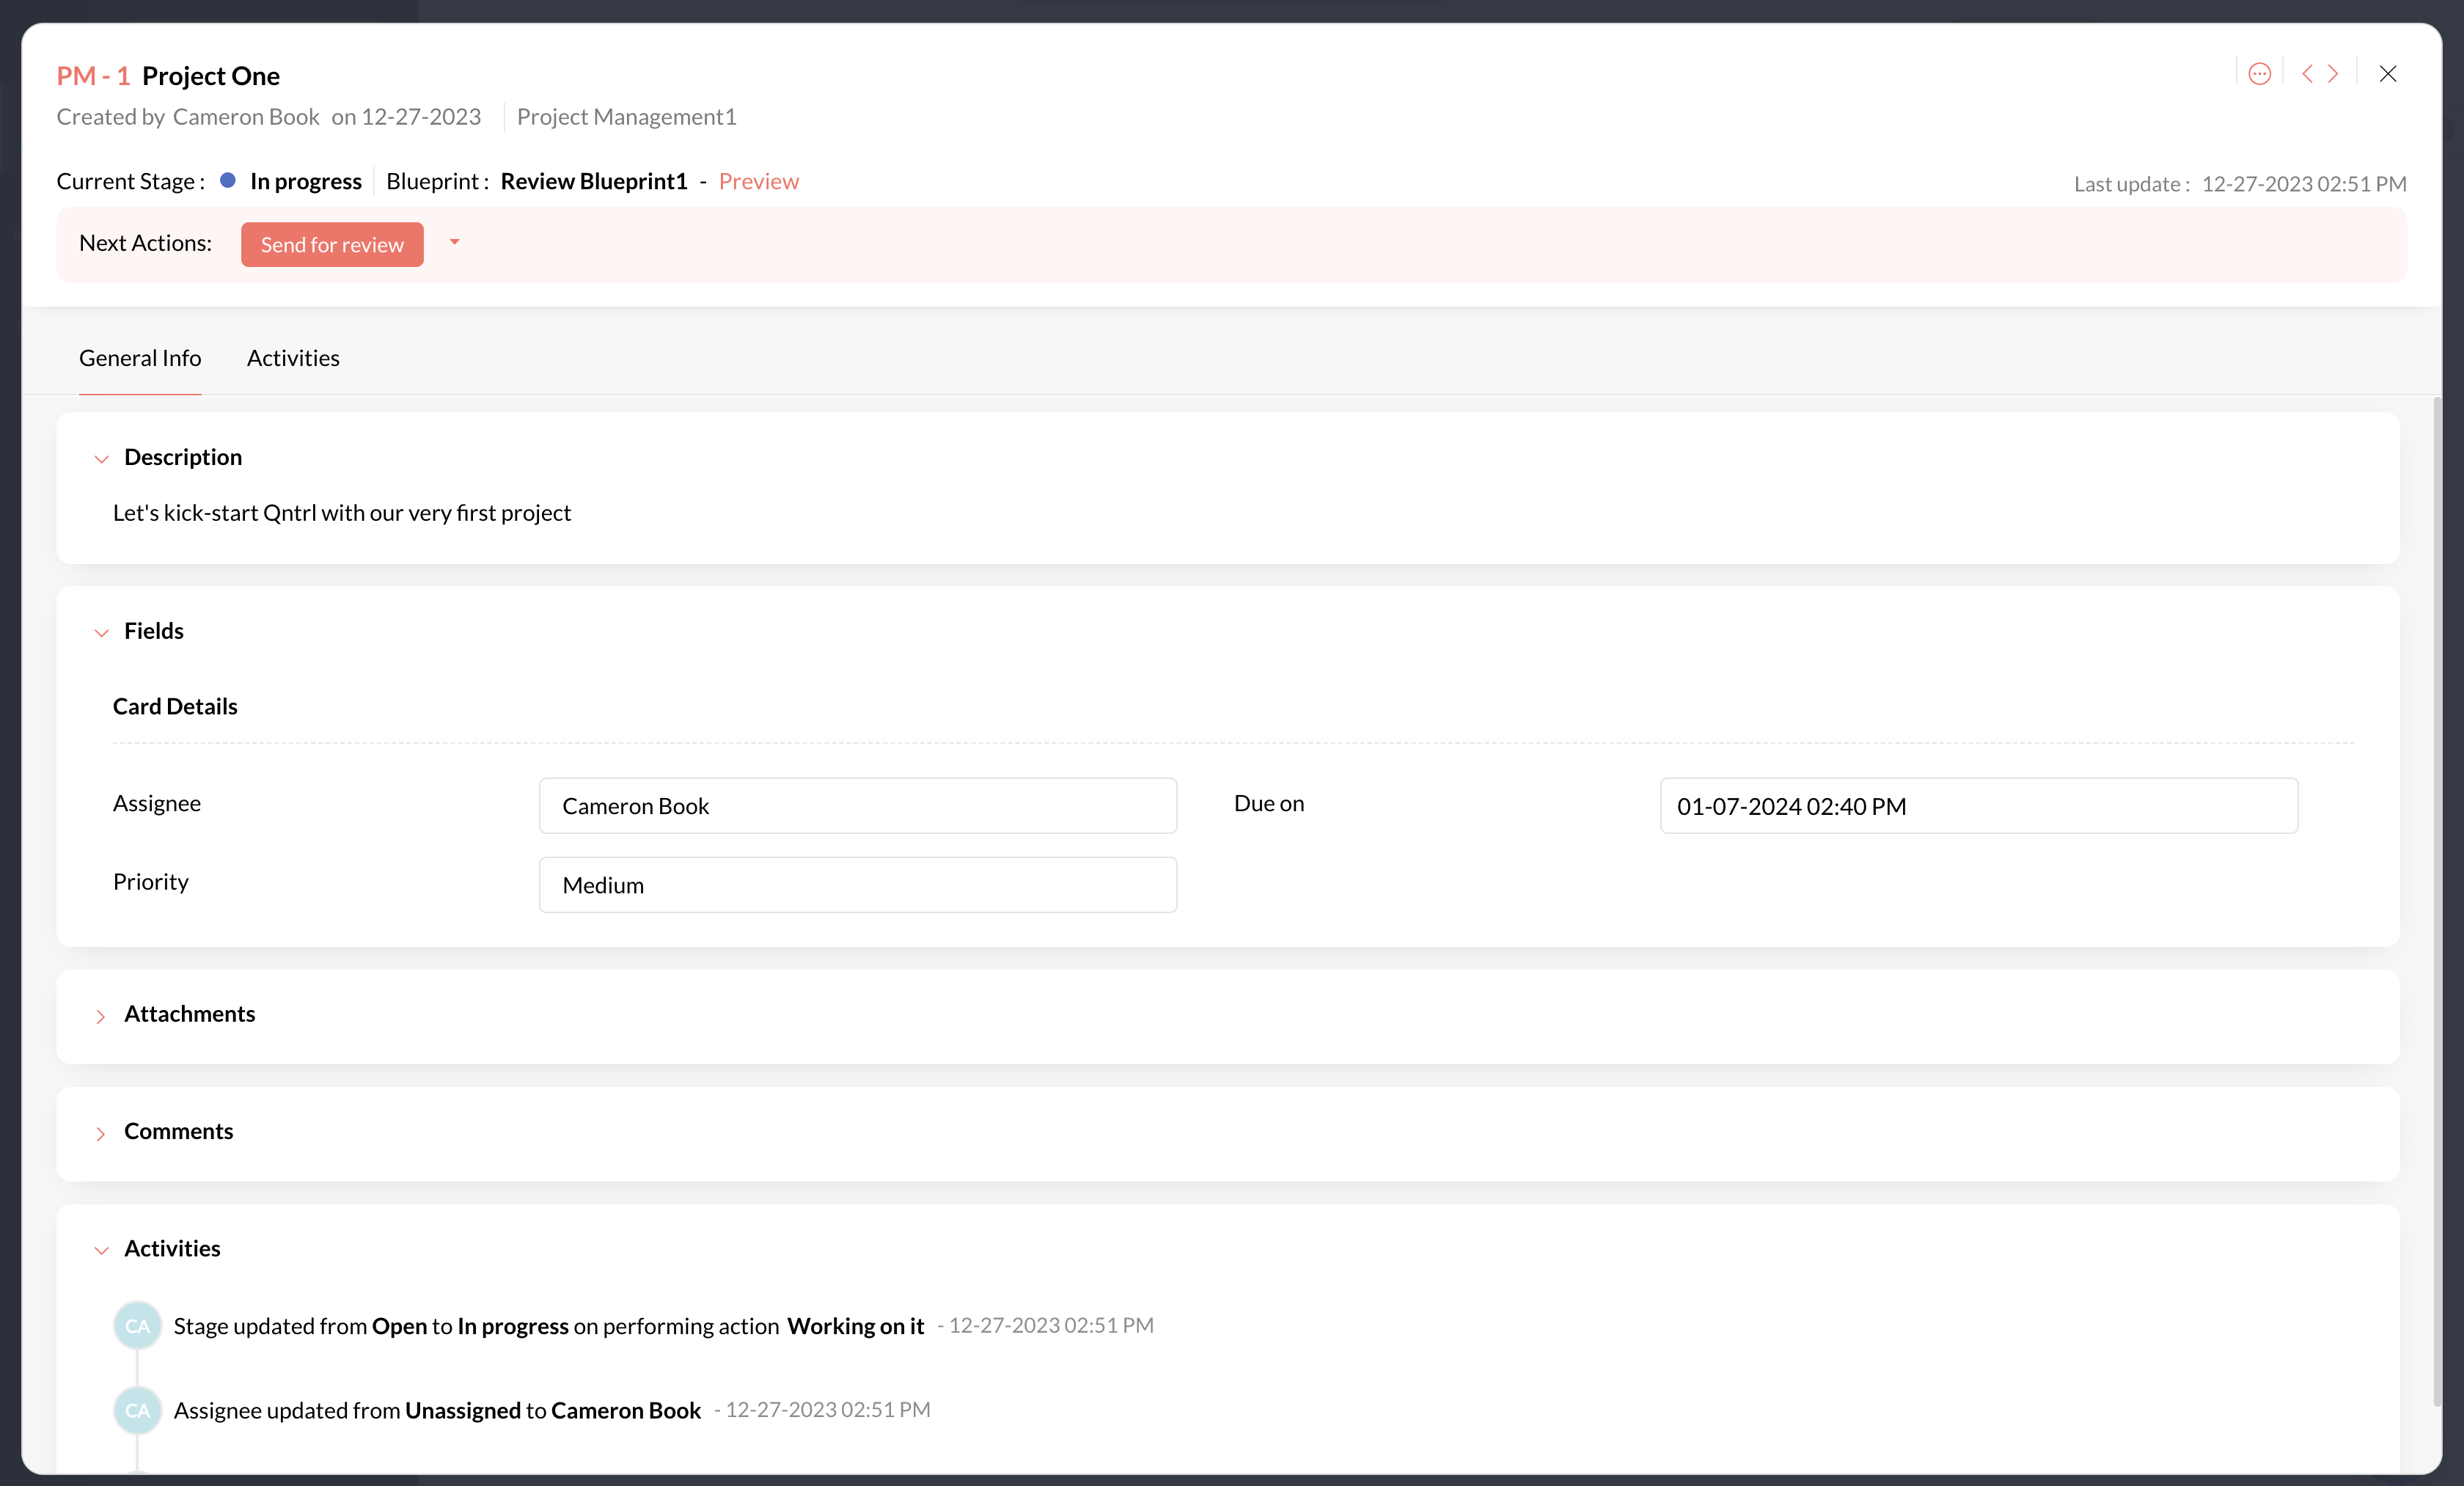This screenshot has height=1486, width=2464.
Task: Collapse the Fields section
Action: [101, 633]
